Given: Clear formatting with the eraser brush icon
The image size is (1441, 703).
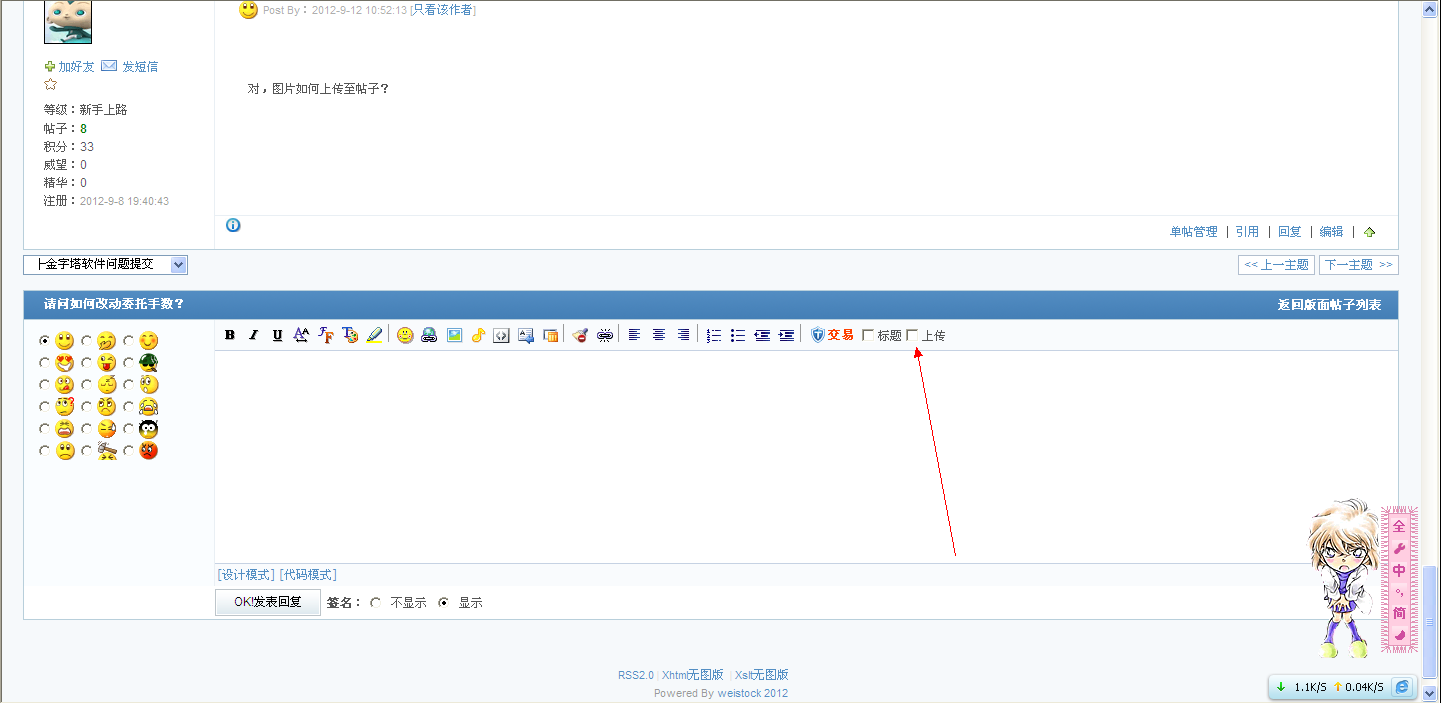Looking at the screenshot, I should pyautogui.click(x=580, y=335).
